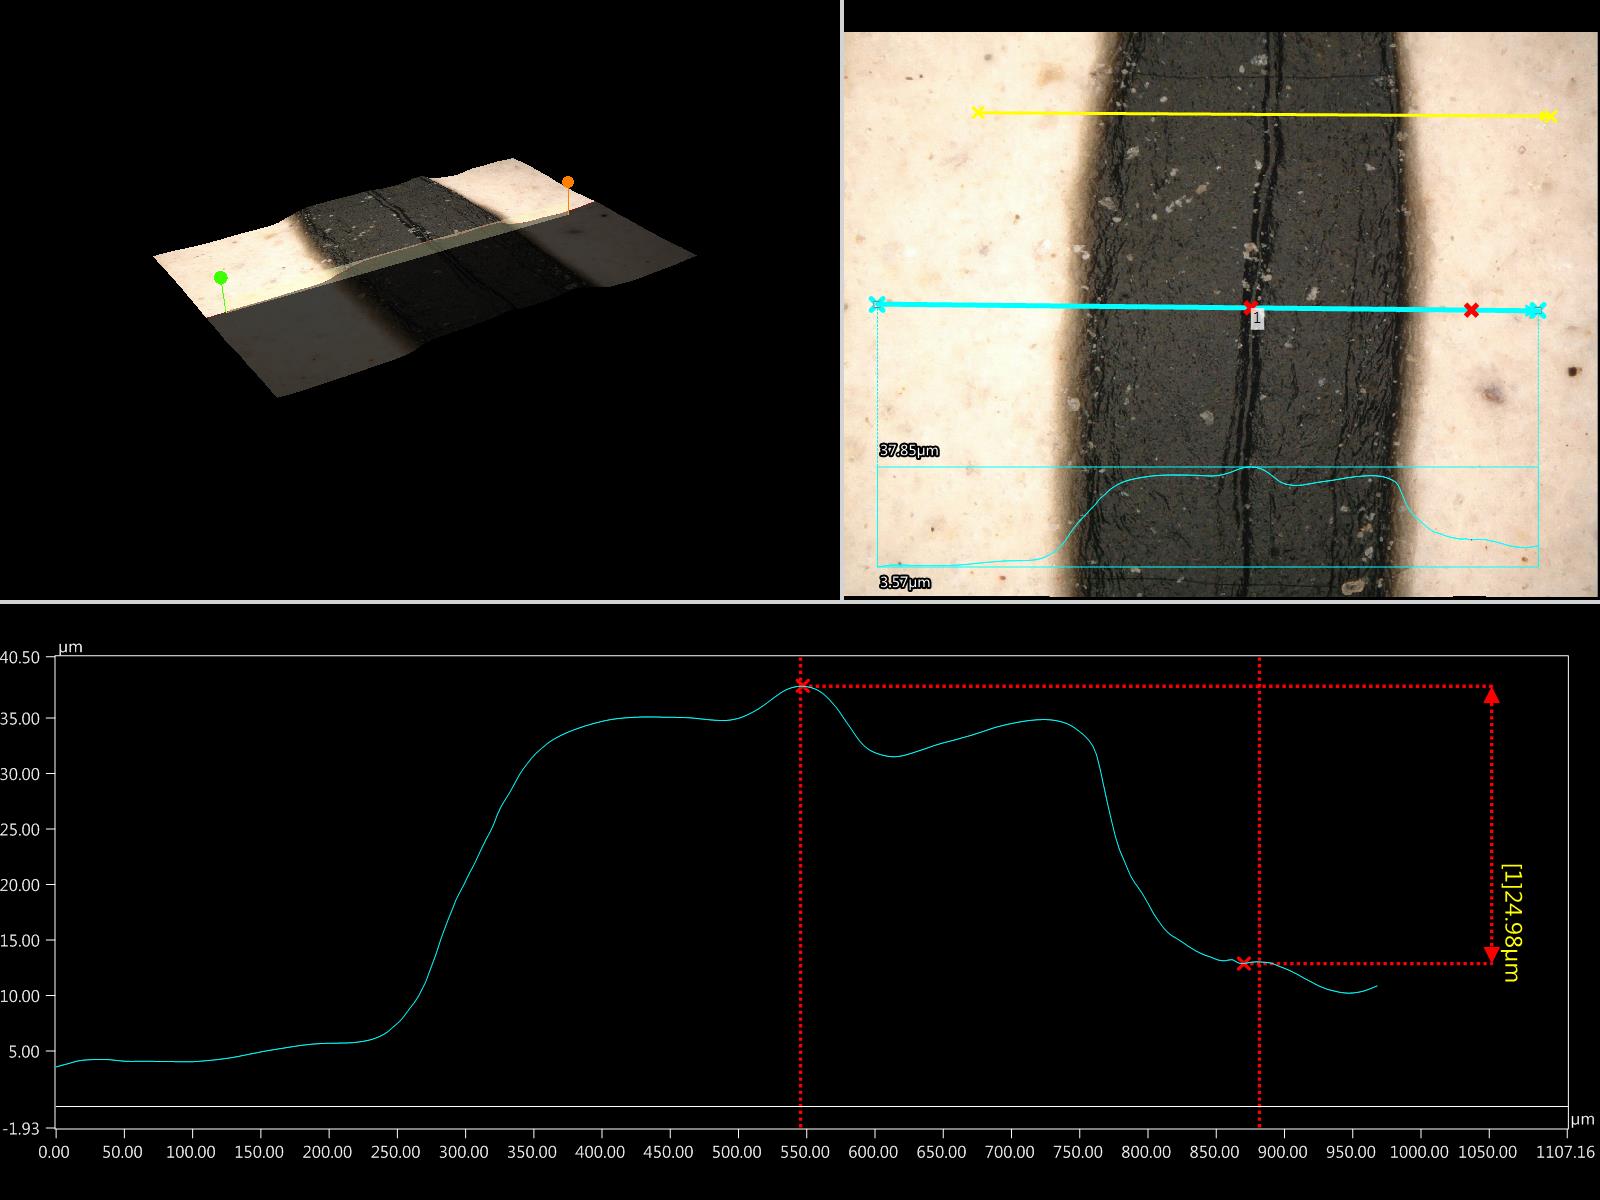Click the cyan profile line's right endpoint

[1536, 311]
